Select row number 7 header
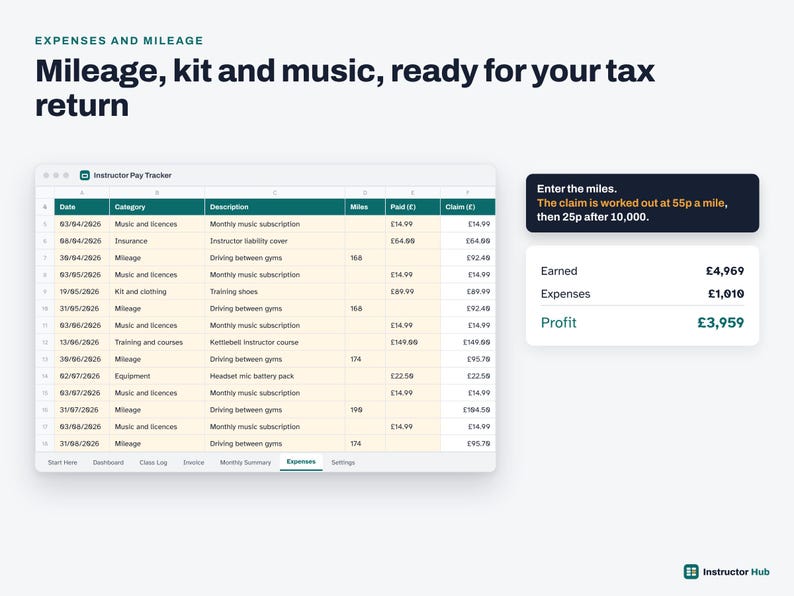Image resolution: width=794 pixels, height=596 pixels. pos(45,258)
